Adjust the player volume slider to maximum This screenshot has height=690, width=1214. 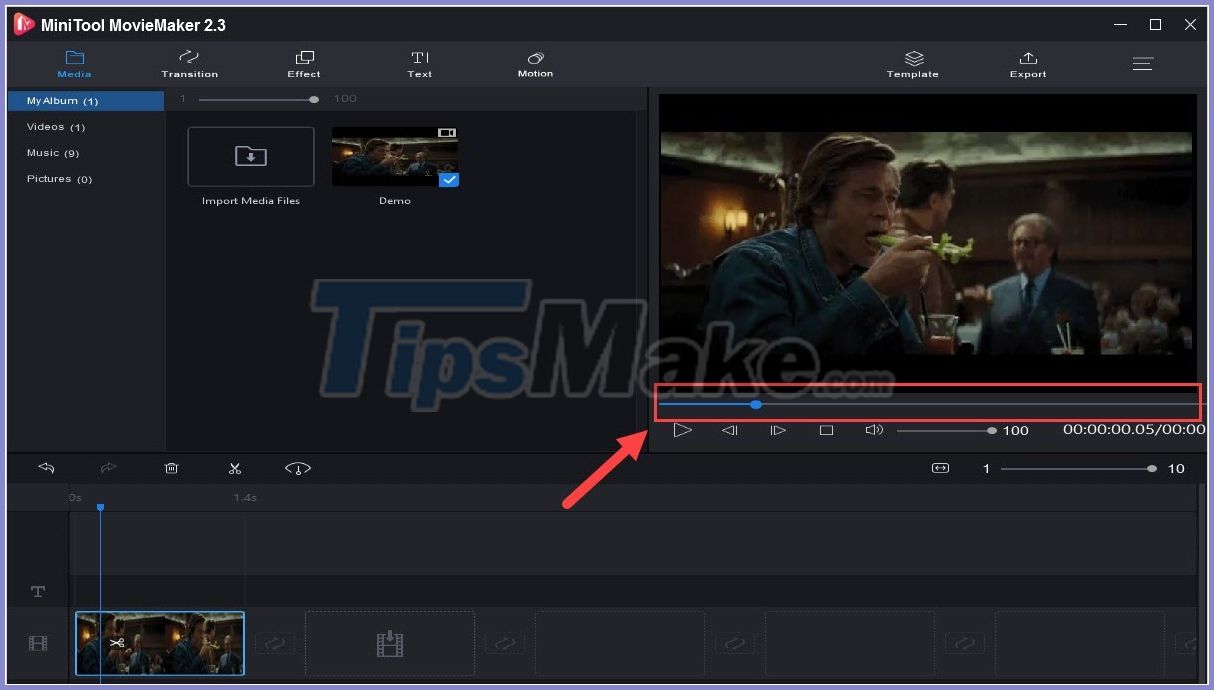click(x=991, y=430)
